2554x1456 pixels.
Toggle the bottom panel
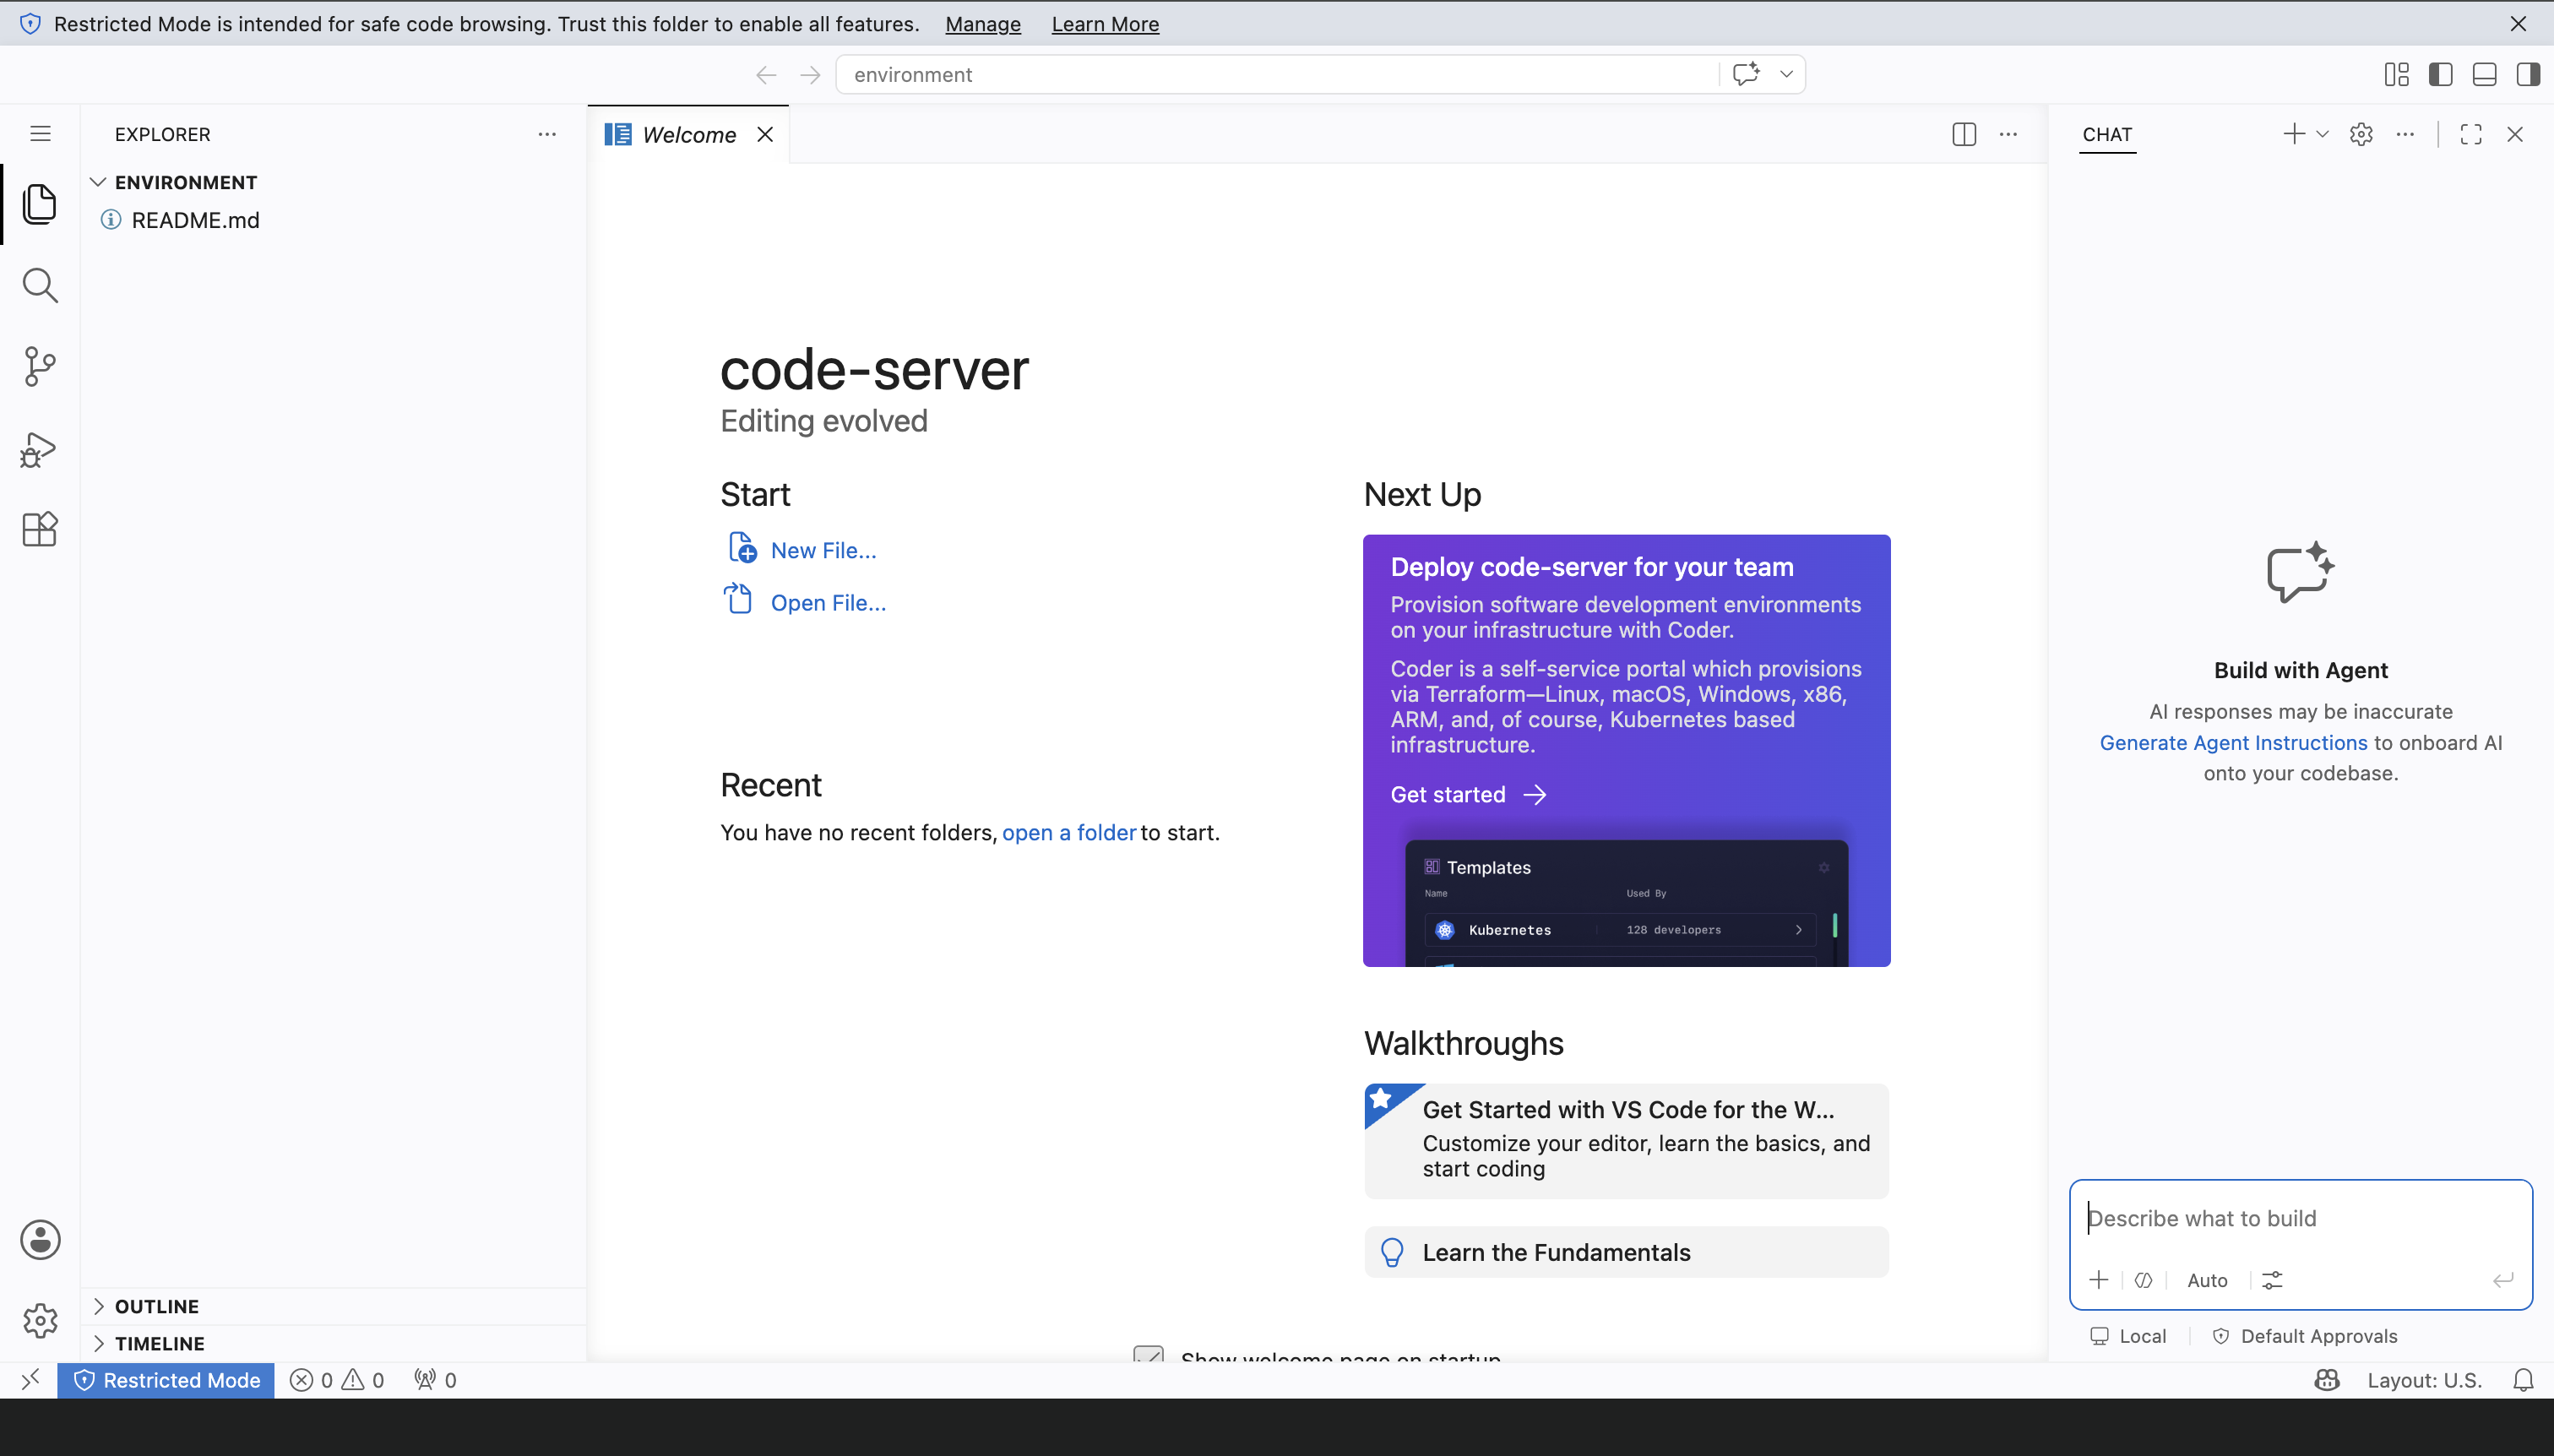pos(2485,74)
